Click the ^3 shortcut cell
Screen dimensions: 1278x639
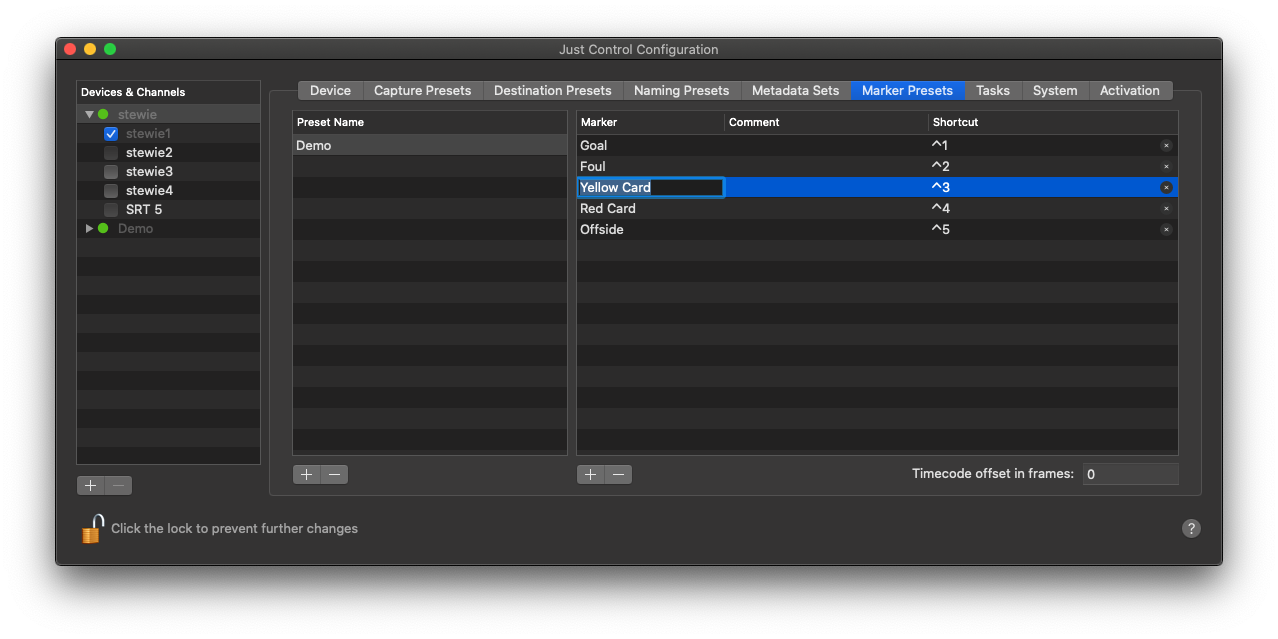coord(940,187)
